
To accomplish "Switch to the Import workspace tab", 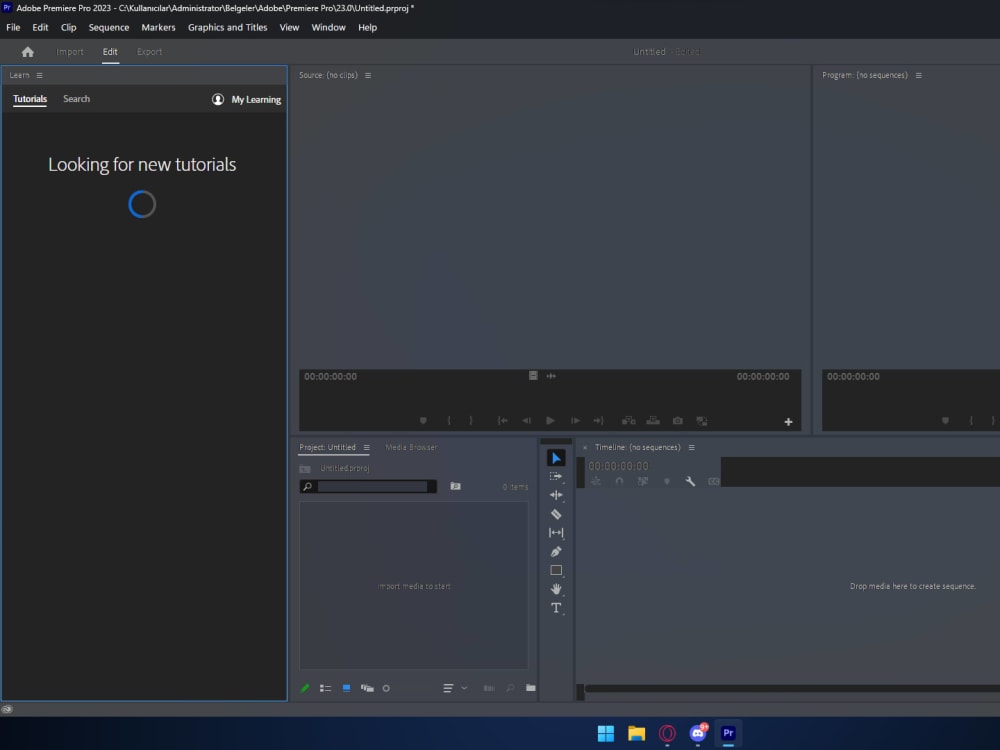I will (70, 52).
